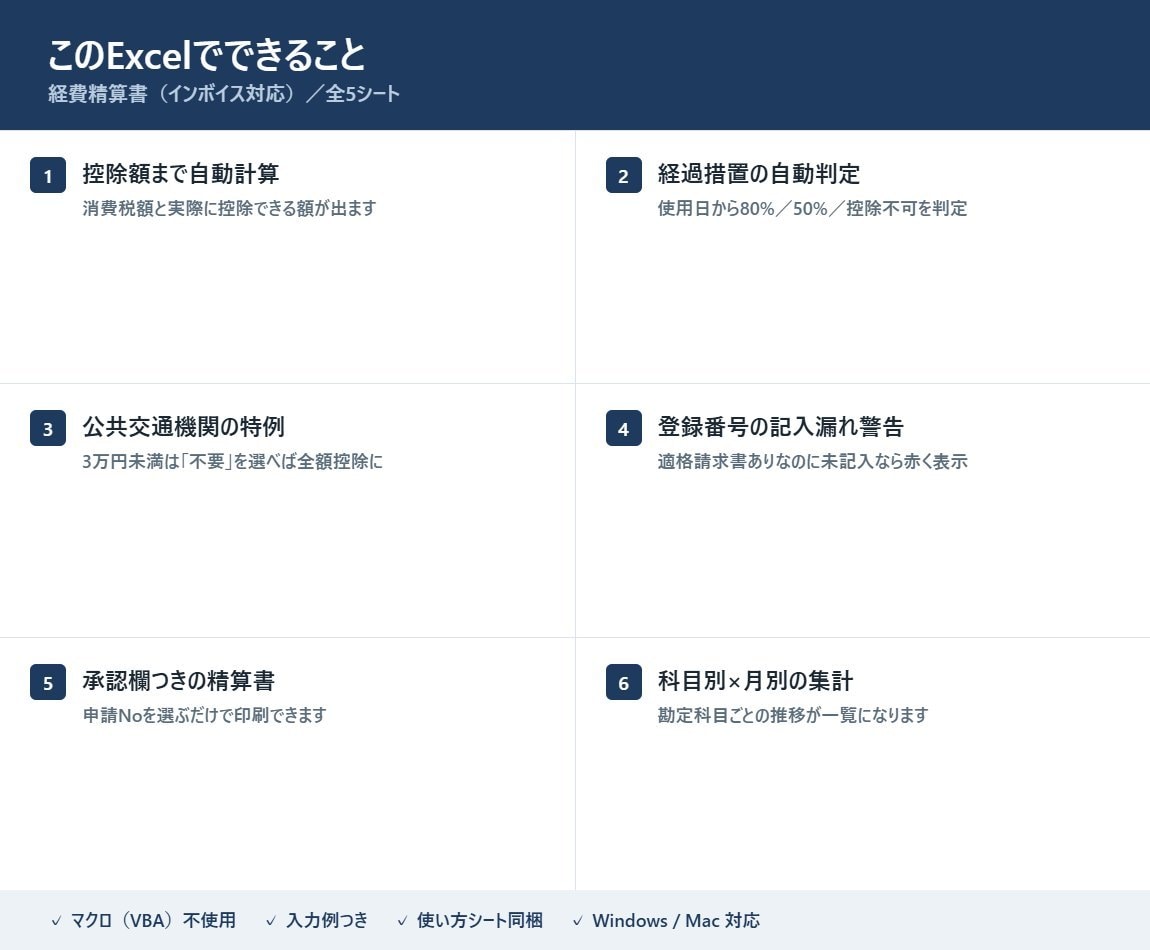1150x950 pixels.
Task: Click footer text マクロ(VBA)不使用
Action: click(153, 921)
